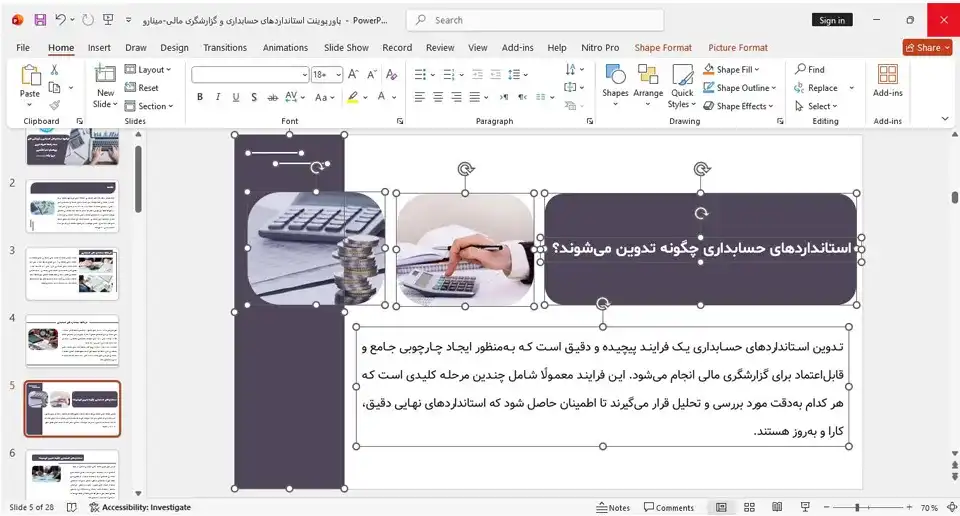
Task: Select the Format Painter brush
Action: [x=54, y=105]
